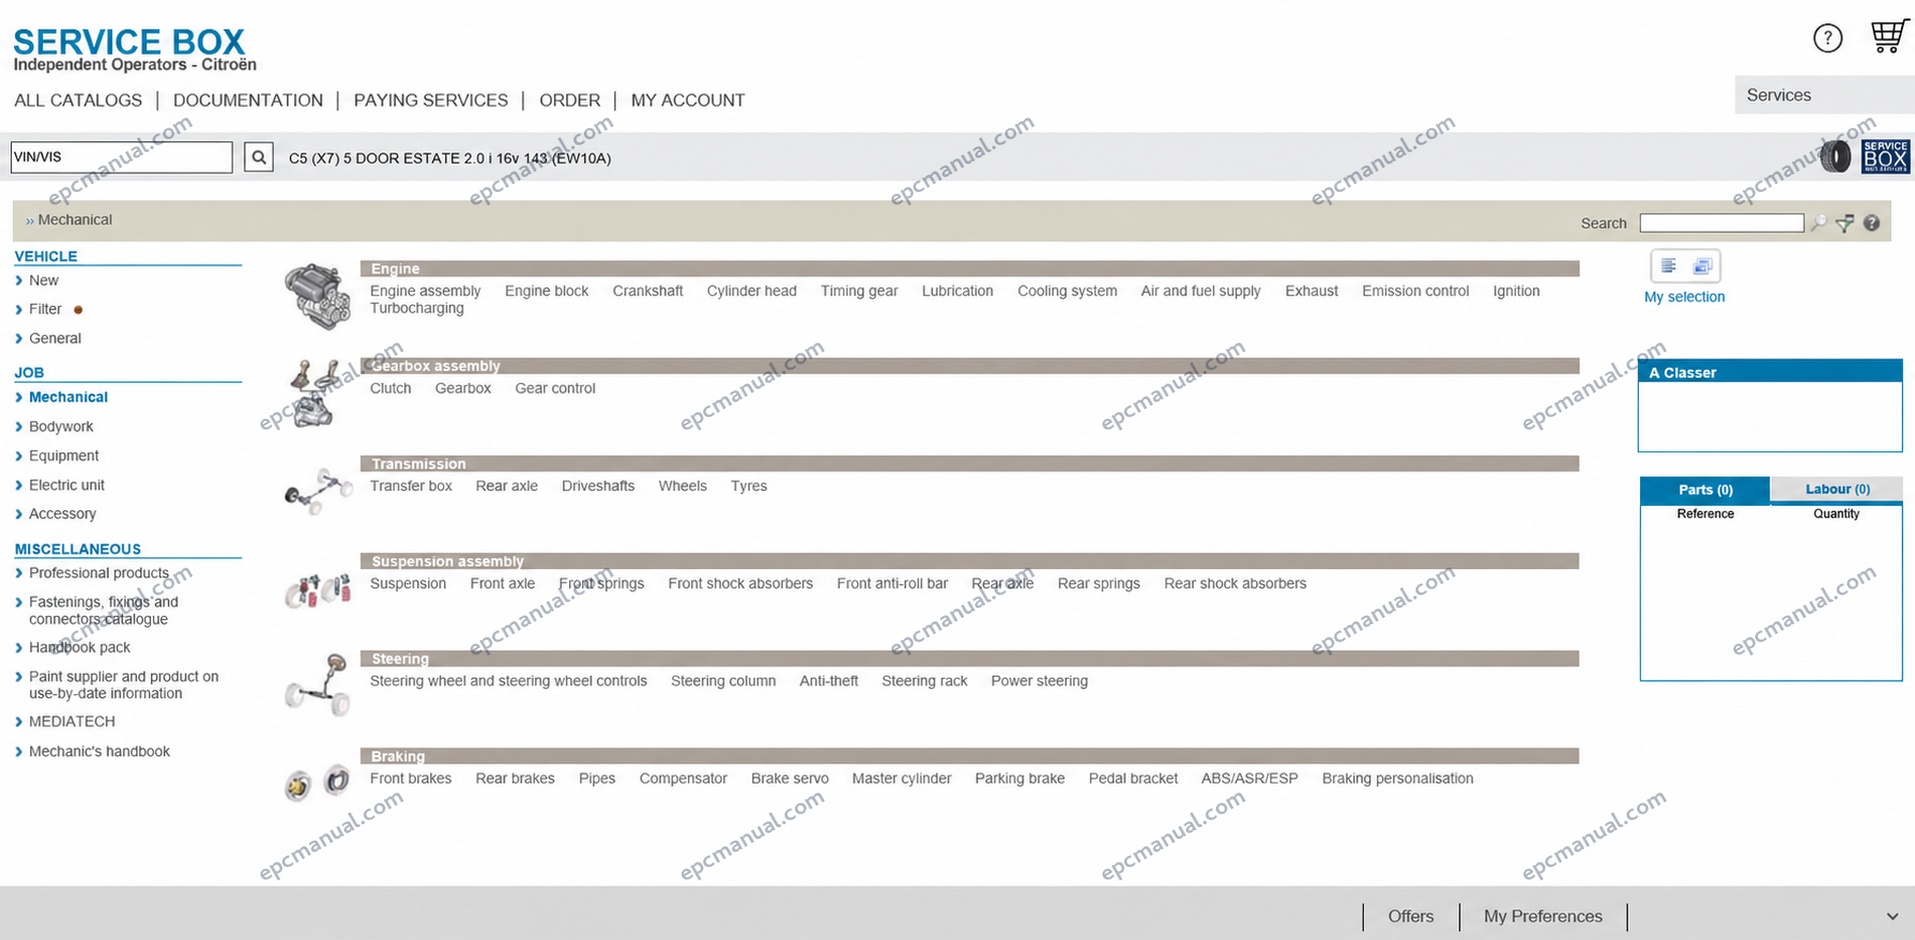Image resolution: width=1915 pixels, height=940 pixels.
Task: Switch to the Labour (0) tab
Action: [1837, 489]
